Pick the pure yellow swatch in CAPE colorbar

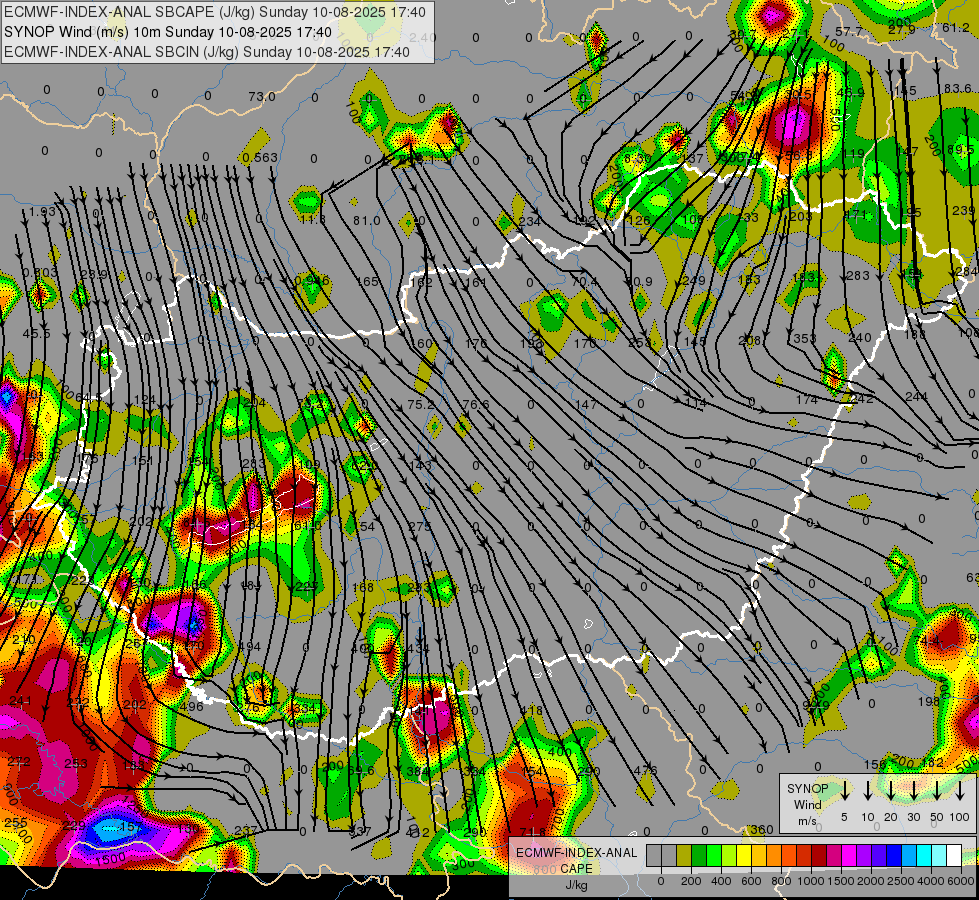744,855
